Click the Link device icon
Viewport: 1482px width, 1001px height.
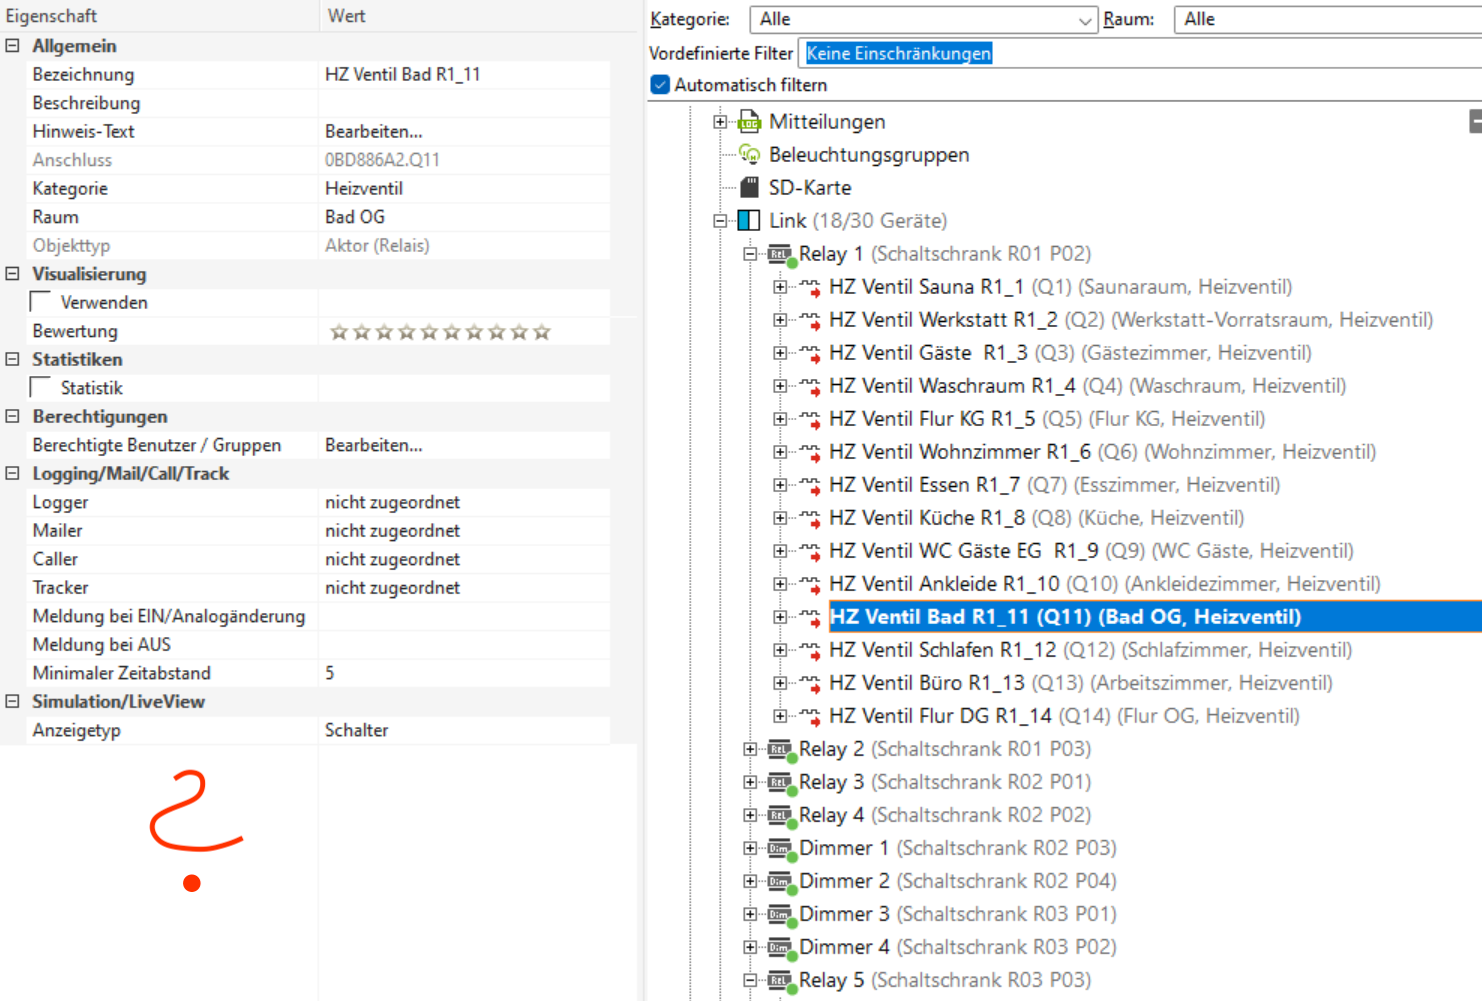(x=749, y=221)
